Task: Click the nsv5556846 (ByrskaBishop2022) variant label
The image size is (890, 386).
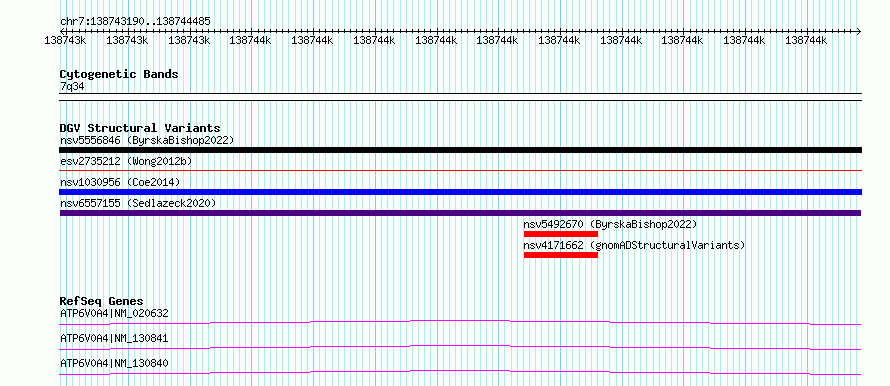Action: pyautogui.click(x=147, y=140)
